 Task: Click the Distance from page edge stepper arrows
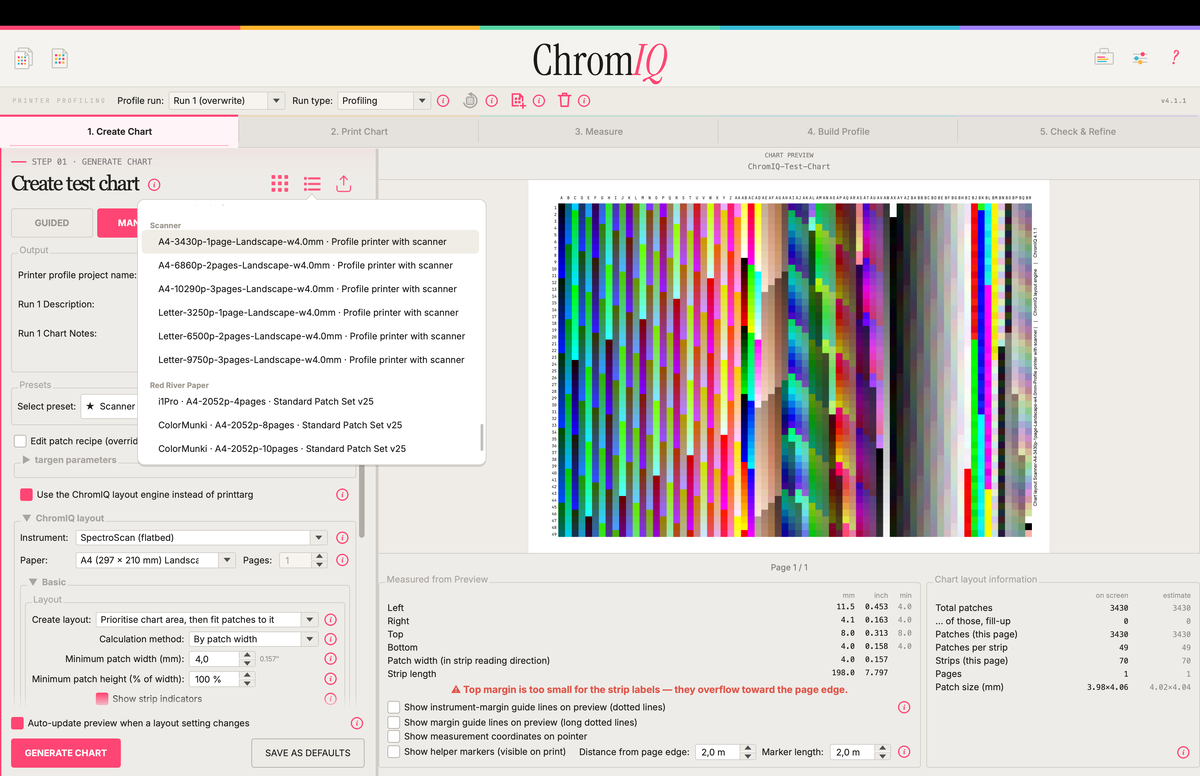pos(748,752)
